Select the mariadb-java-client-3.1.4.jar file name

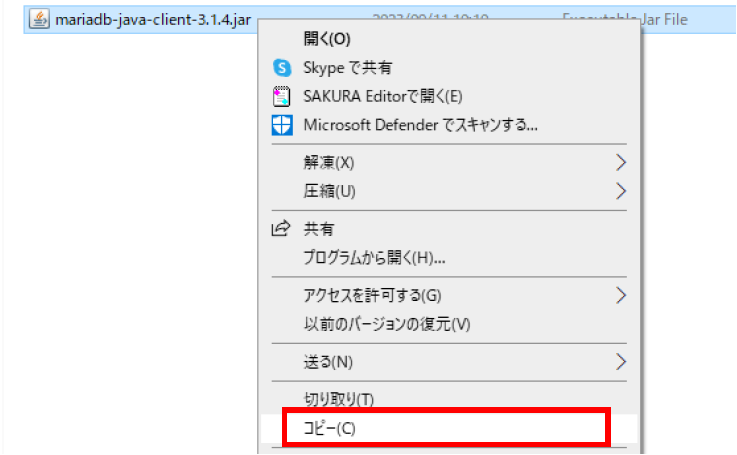pyautogui.click(x=153, y=19)
